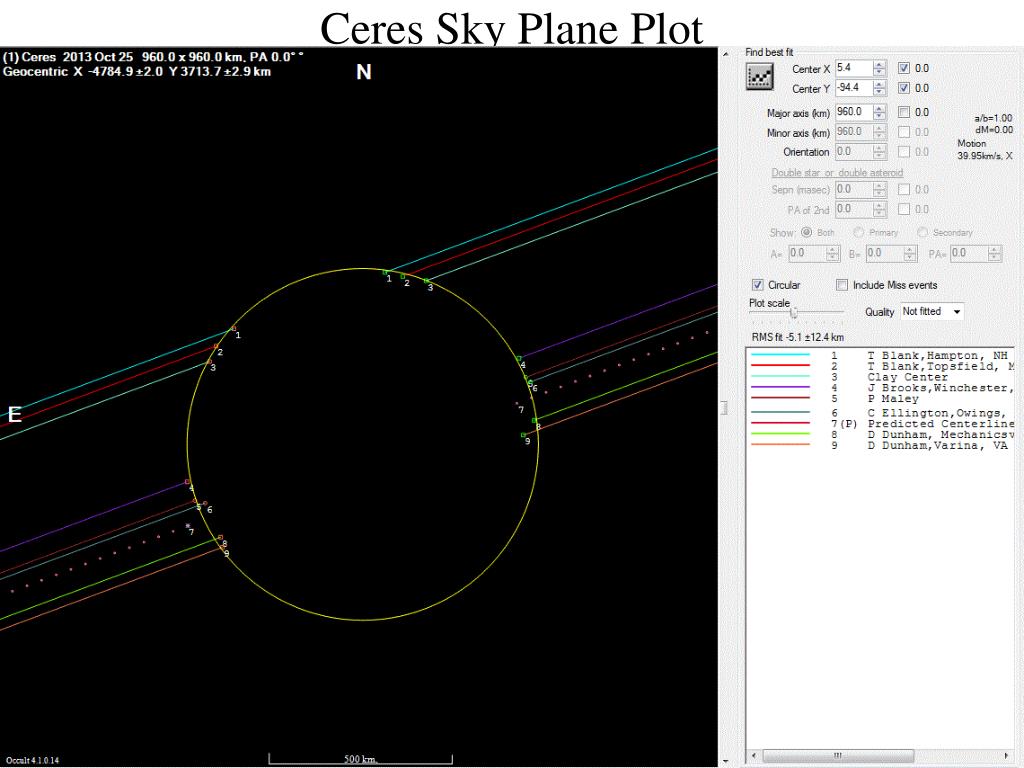Select observer row 'C Ellington,Owings'
This screenshot has width=1024, height=768.
pos(880,413)
